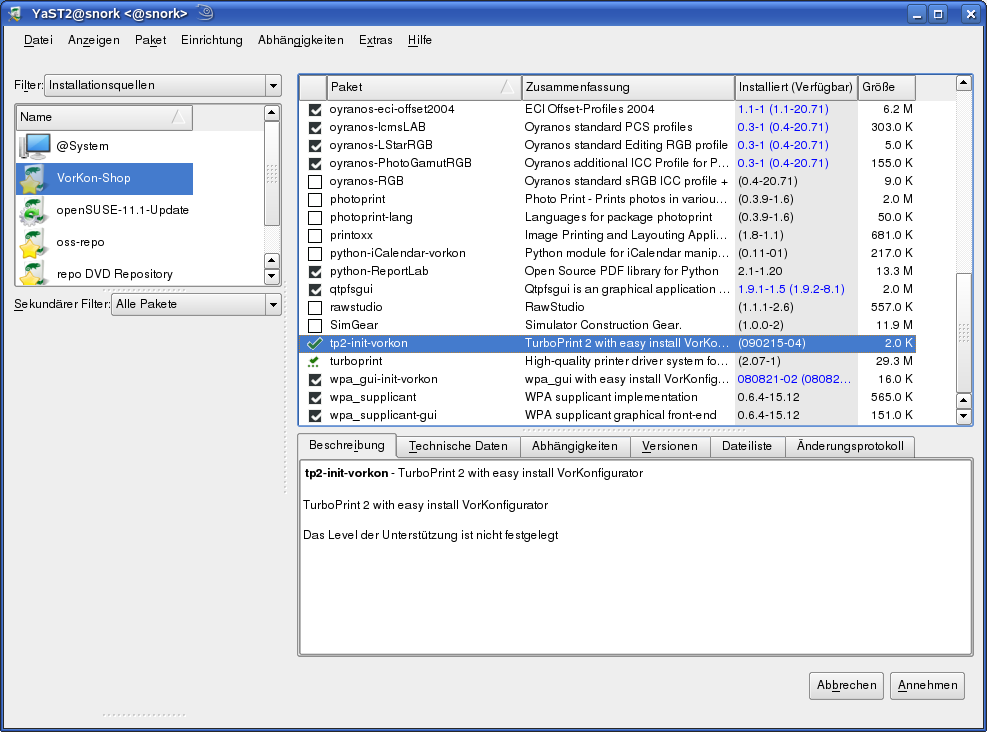The height and width of the screenshot is (732, 987).
Task: Select the @System repository row
Action: pyautogui.click(x=104, y=147)
